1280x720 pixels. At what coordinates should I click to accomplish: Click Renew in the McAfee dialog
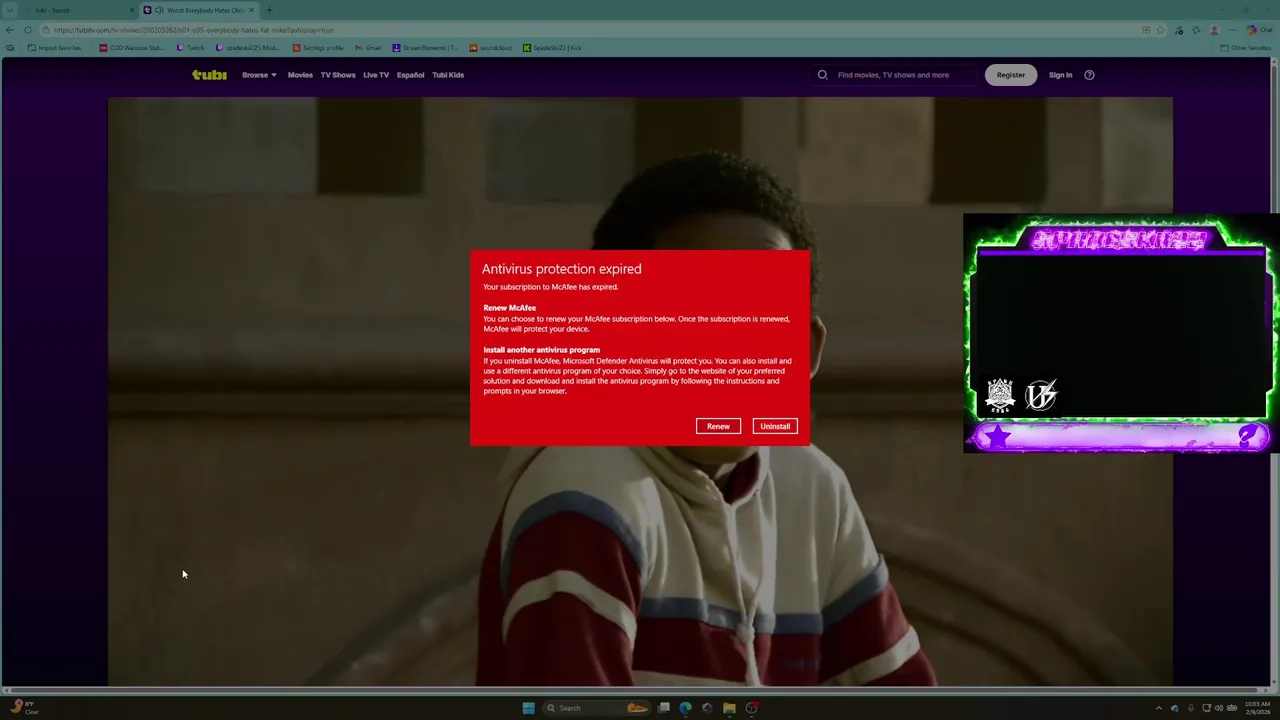click(718, 426)
